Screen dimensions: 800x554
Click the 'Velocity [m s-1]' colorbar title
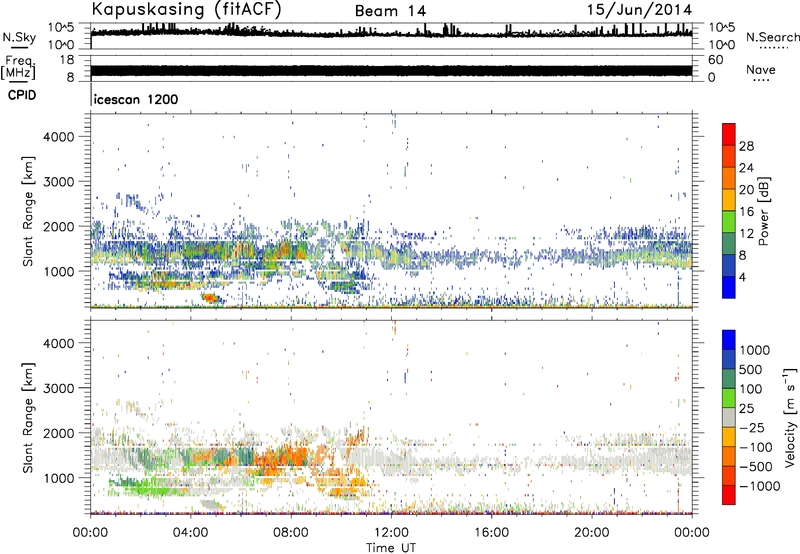790,417
